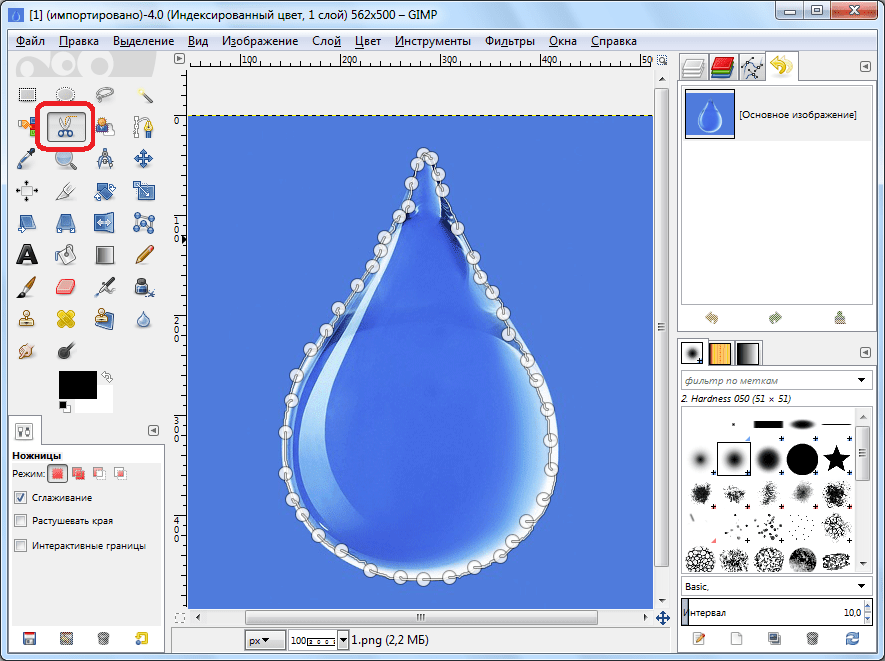Choose the Paths tool
Viewport: 885px width, 661px height.
click(x=144, y=127)
